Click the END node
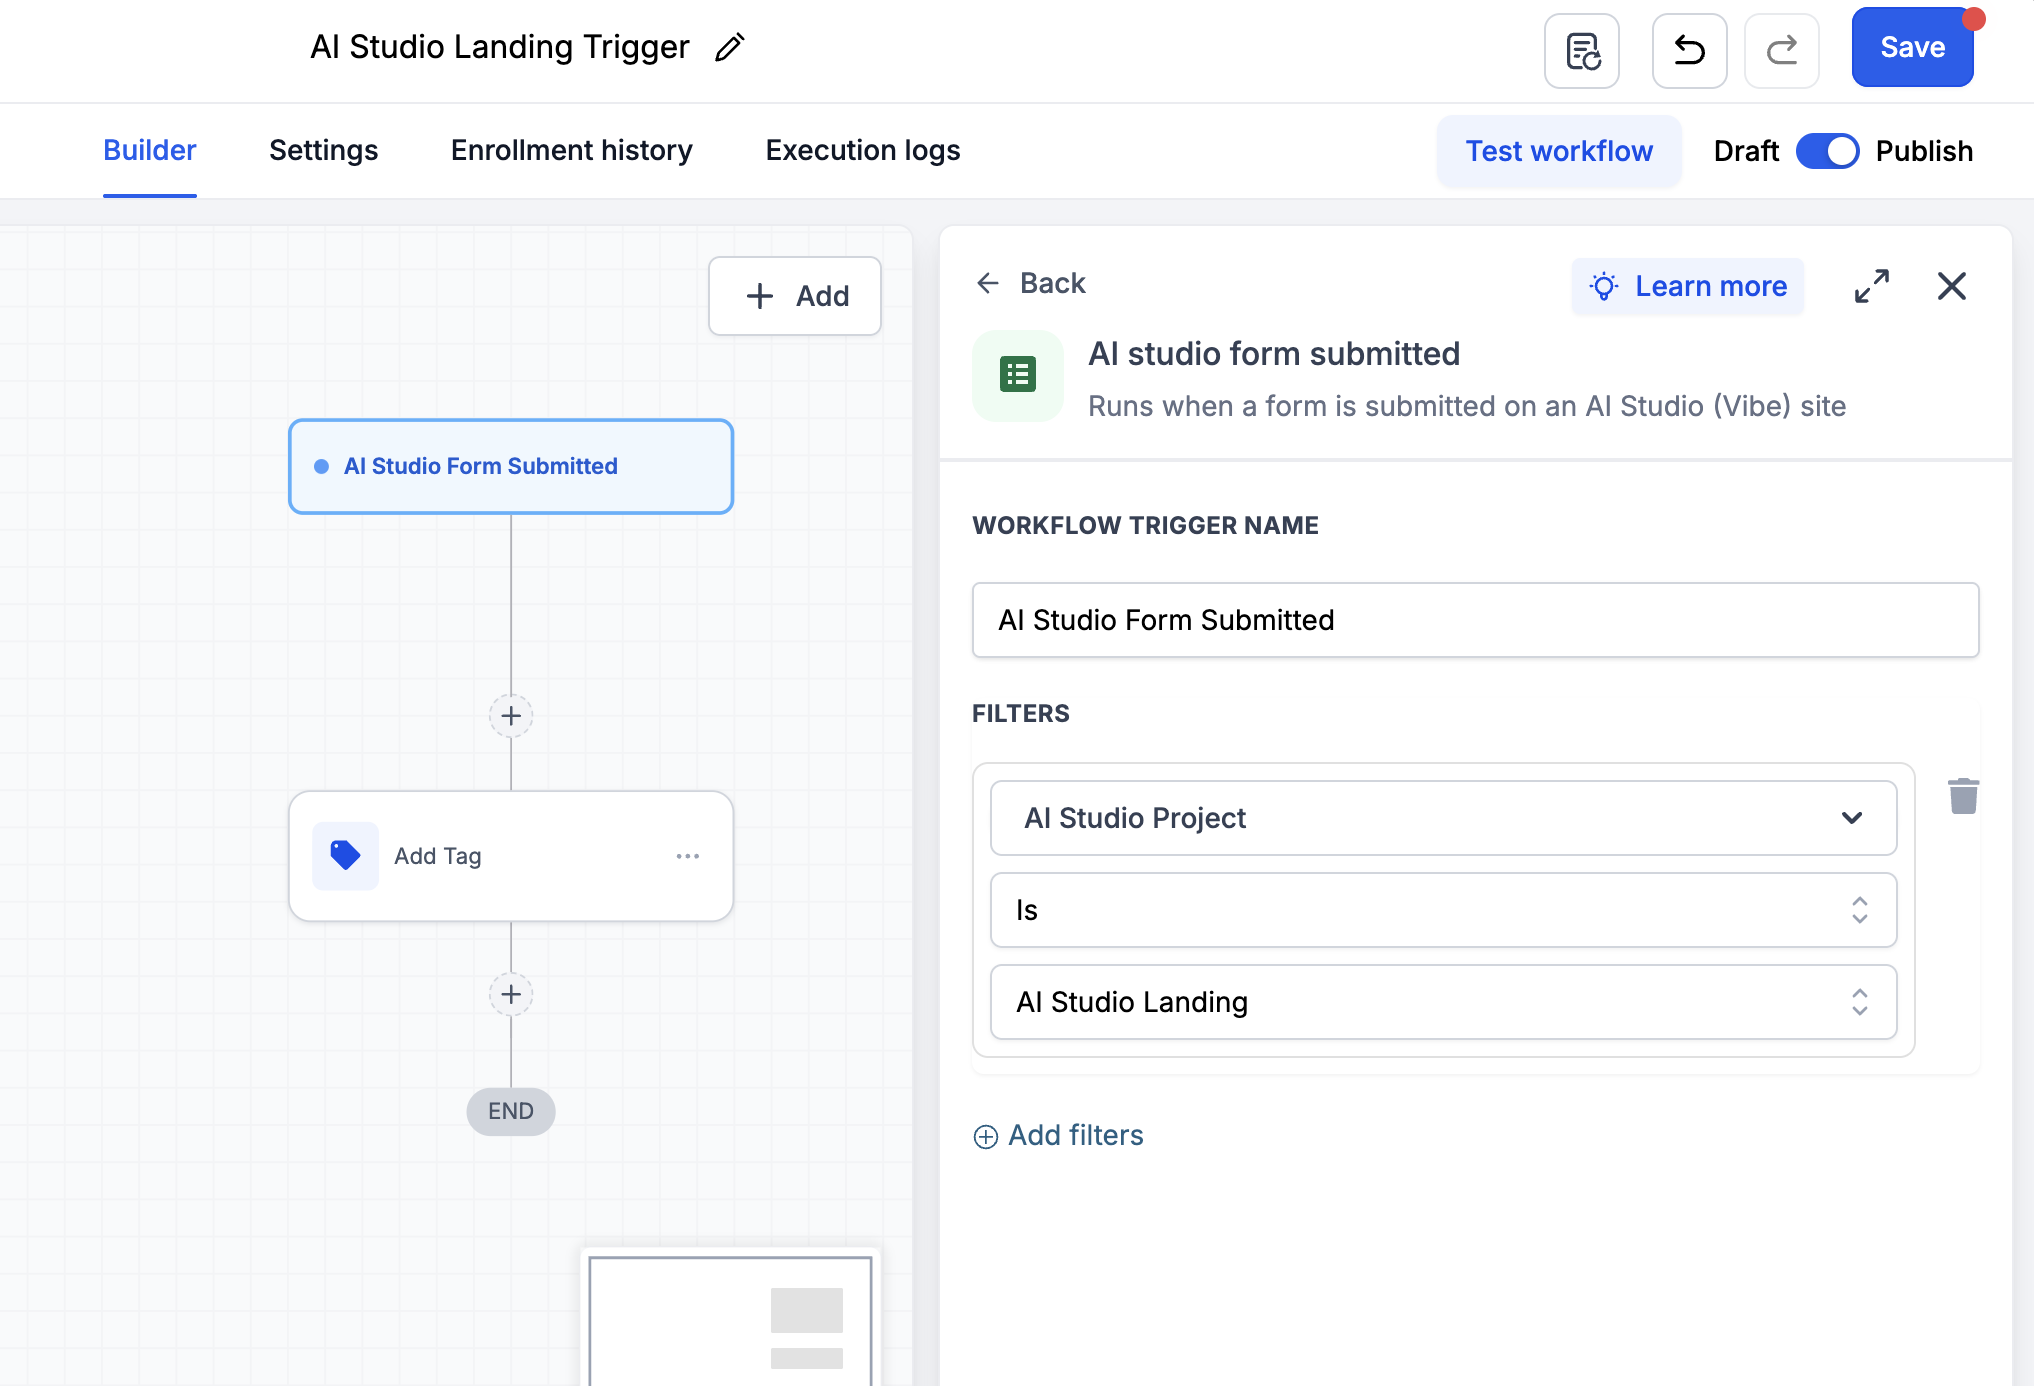 coord(511,1111)
